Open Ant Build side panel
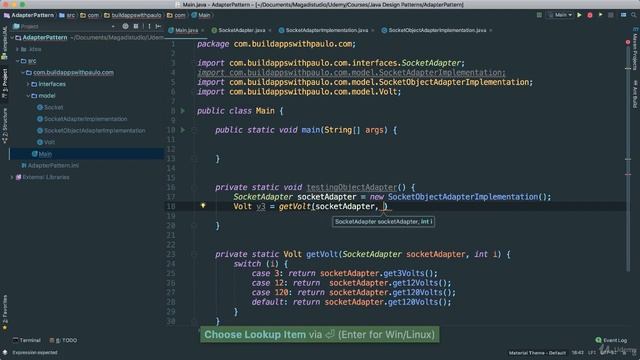The height and width of the screenshot is (360, 640). 635,94
